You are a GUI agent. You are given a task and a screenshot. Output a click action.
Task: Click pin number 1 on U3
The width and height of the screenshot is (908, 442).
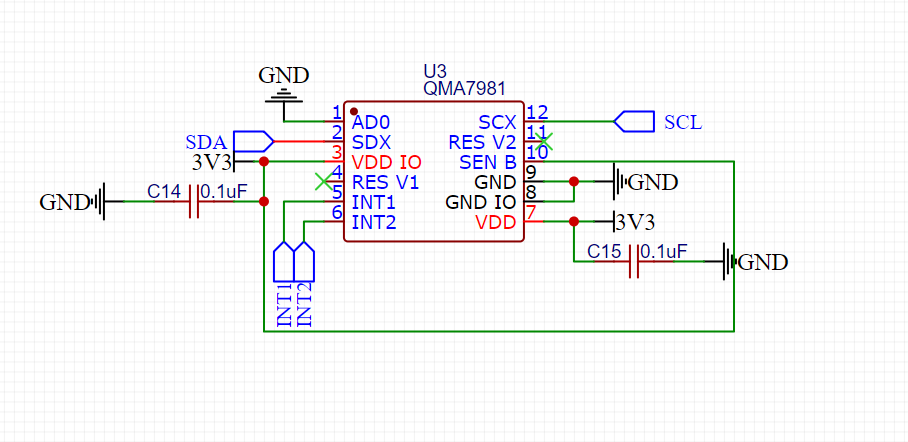337,112
